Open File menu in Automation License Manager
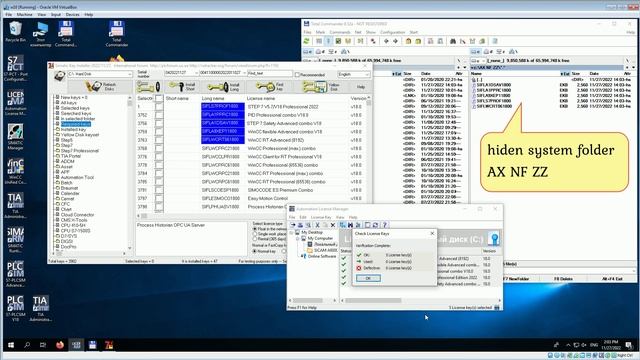The height and width of the screenshot is (360, 640). coord(292,217)
